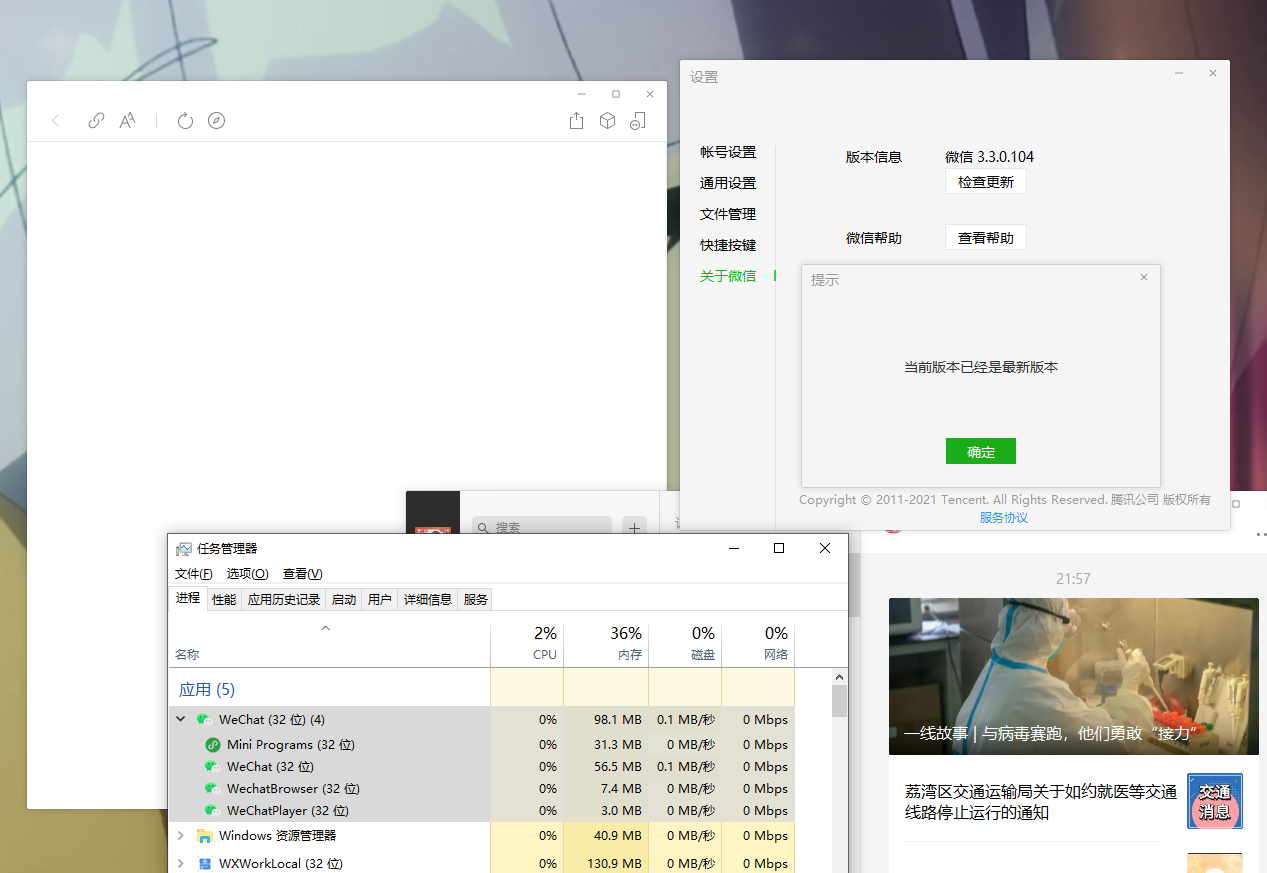1267x873 pixels.
Task: Select the Mini Programs (32 位) row
Action: tap(482, 744)
